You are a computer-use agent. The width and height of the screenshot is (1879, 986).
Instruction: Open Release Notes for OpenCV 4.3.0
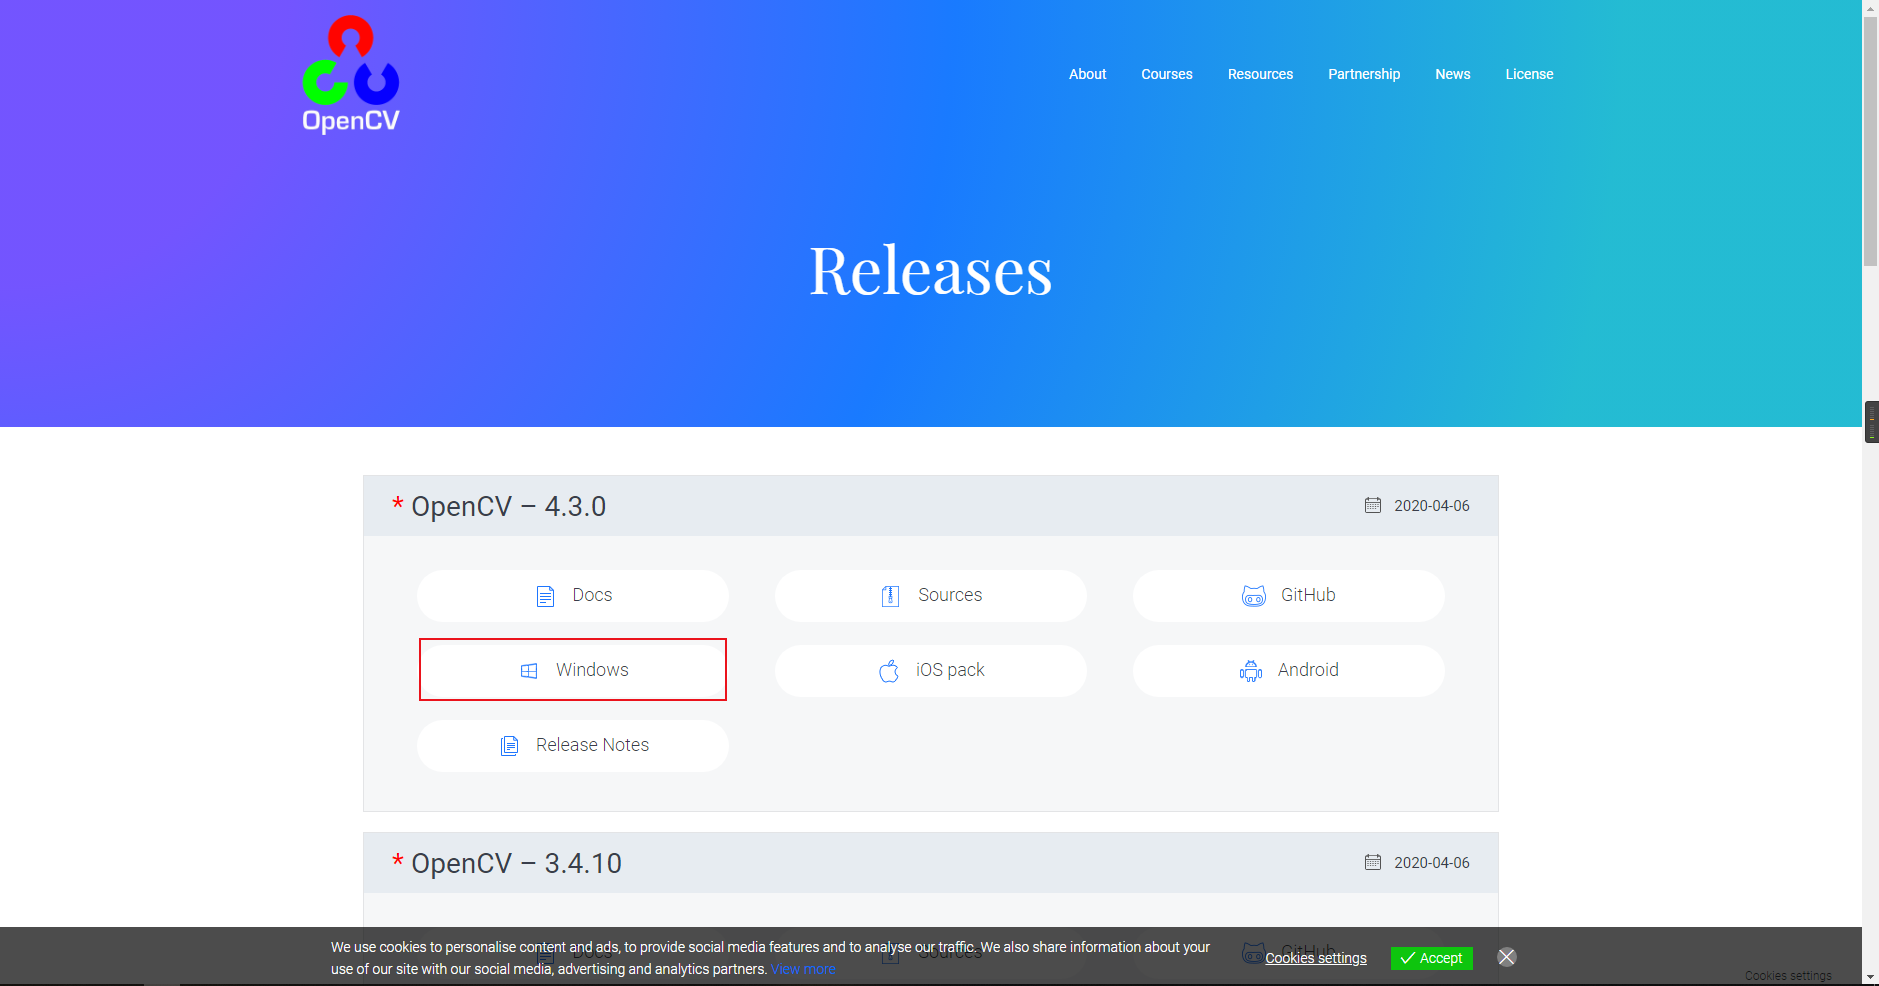tap(573, 746)
